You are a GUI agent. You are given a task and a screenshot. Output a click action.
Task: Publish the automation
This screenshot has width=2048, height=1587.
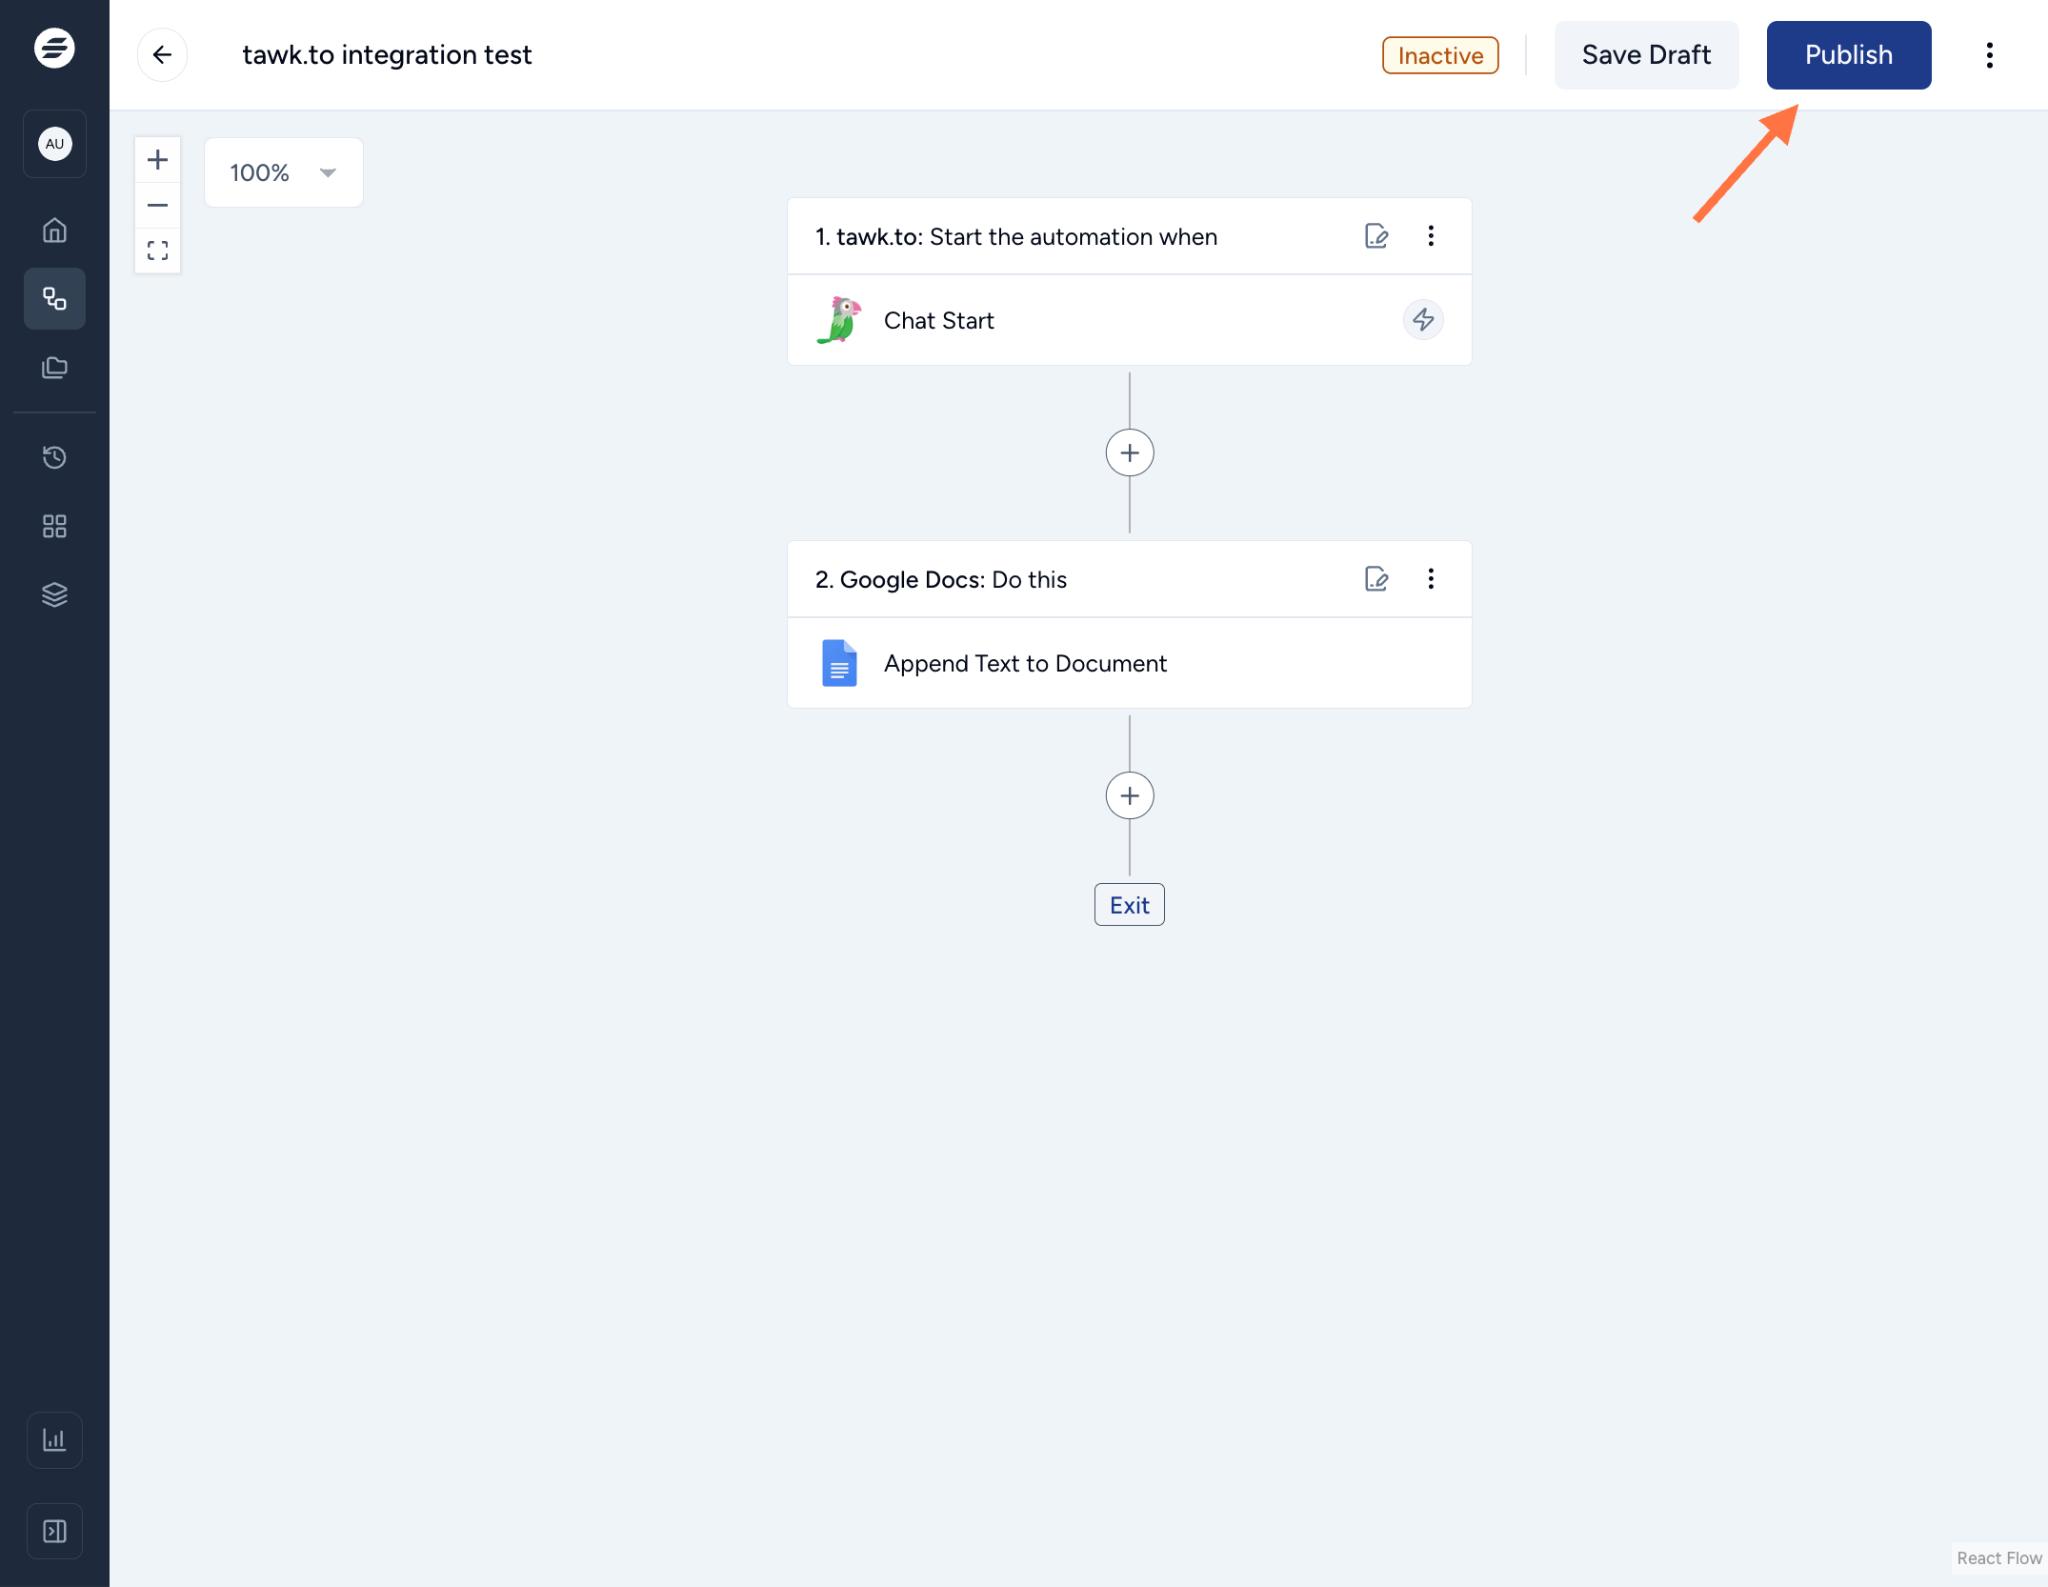(1847, 55)
